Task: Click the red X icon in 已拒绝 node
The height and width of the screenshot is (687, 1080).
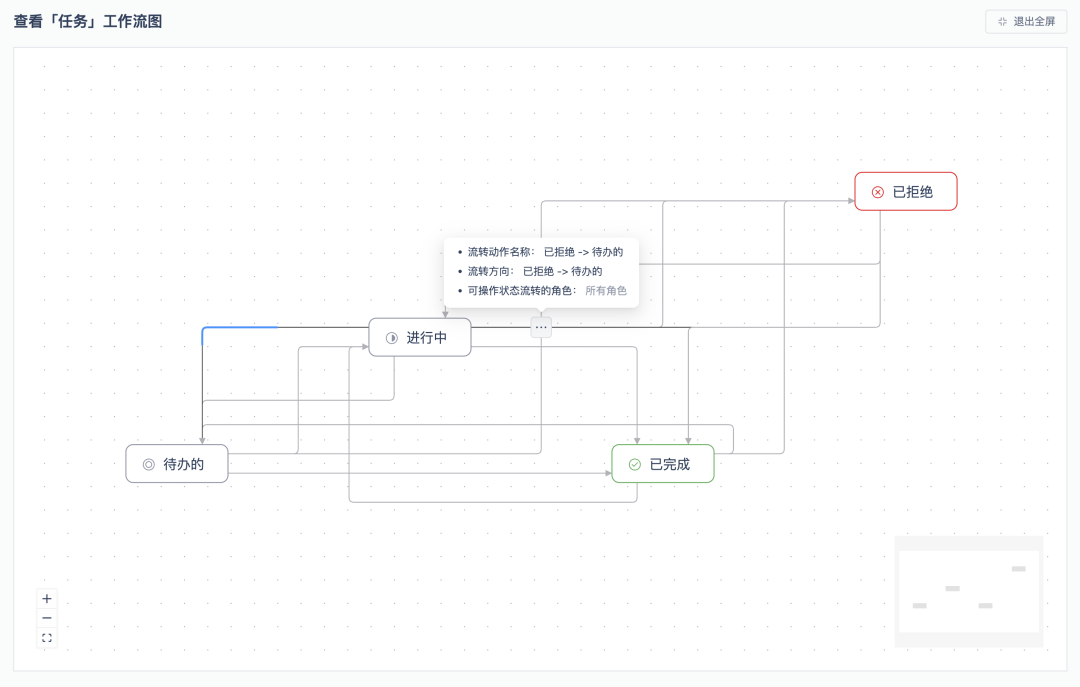Action: [x=878, y=192]
